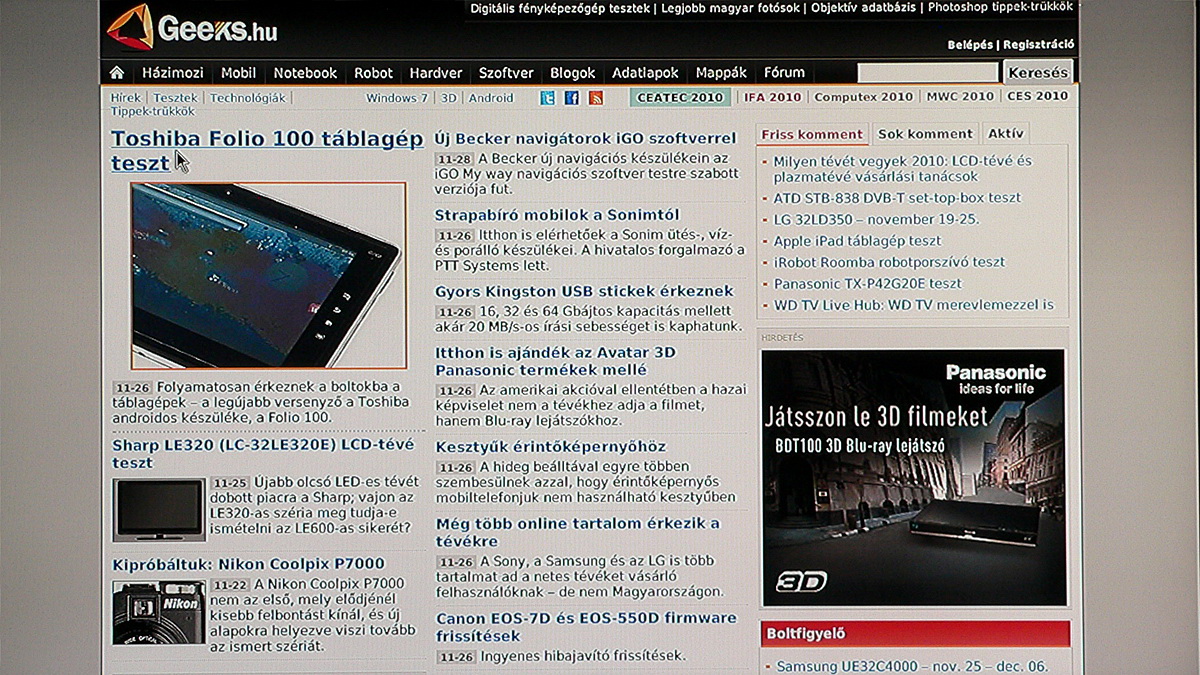The height and width of the screenshot is (675, 1200).
Task: Click the Geeks.hu logo
Action: coord(192,28)
